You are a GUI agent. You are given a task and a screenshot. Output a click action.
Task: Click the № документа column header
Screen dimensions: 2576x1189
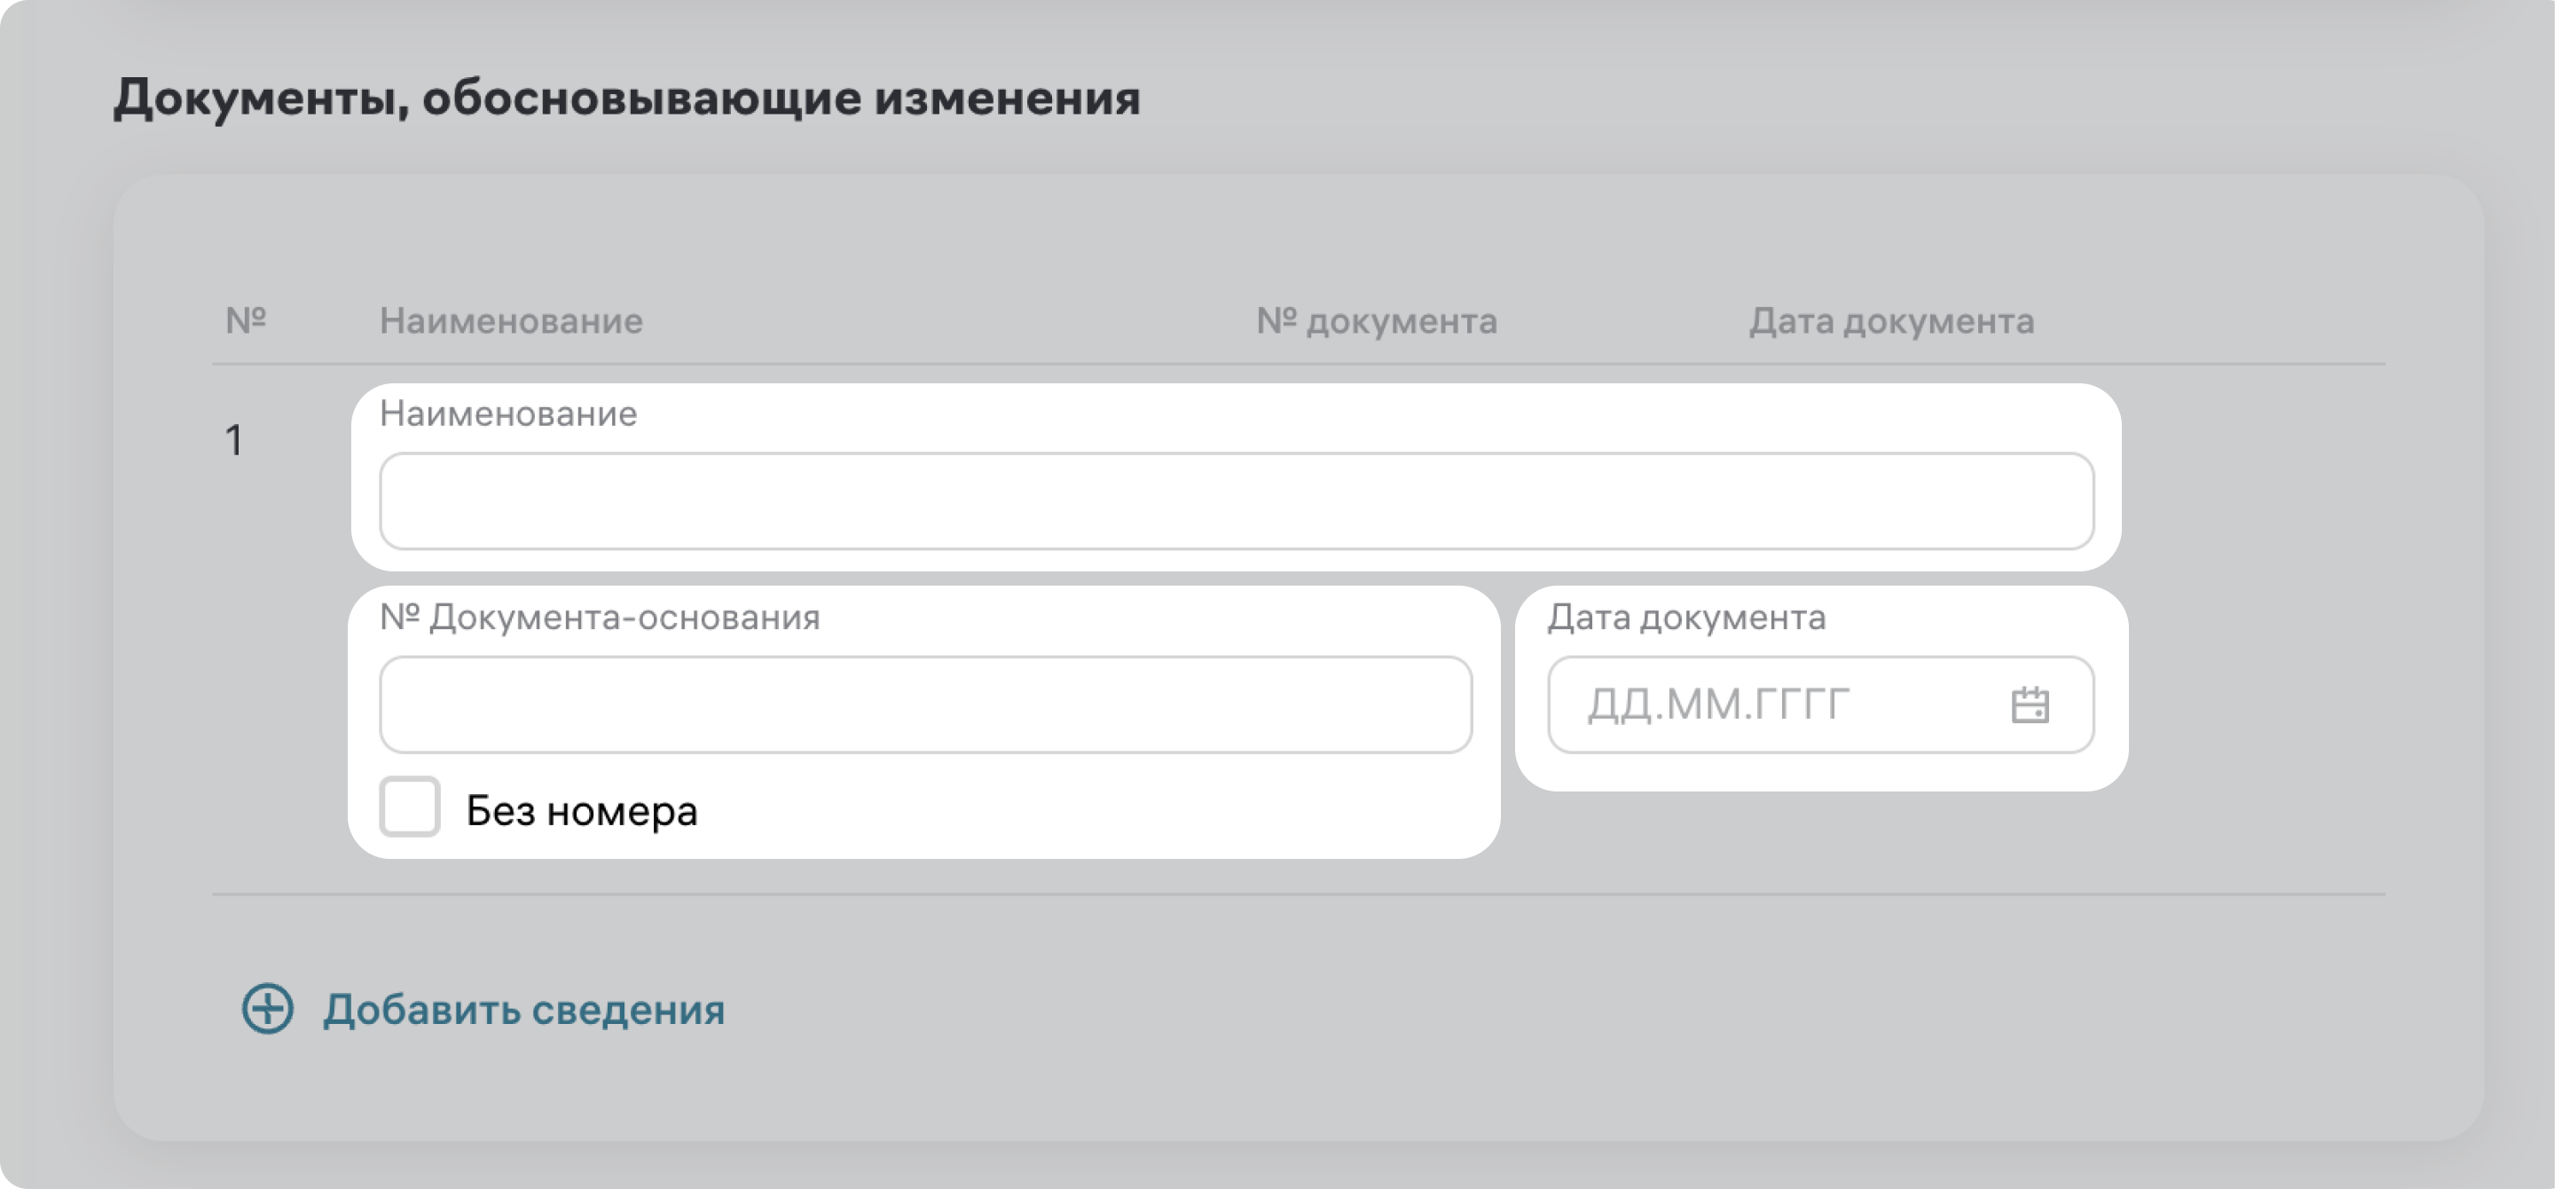pyautogui.click(x=1376, y=321)
